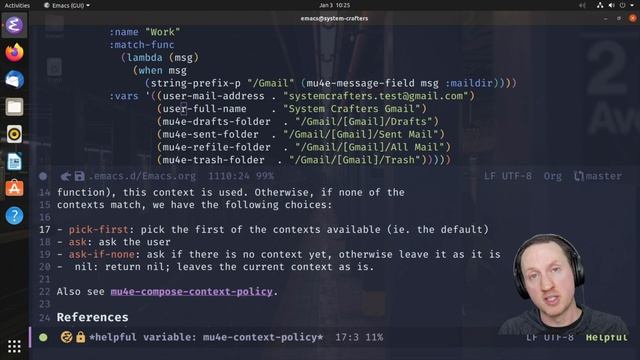Image resolution: width=640 pixels, height=360 pixels.
Task: Open the system menu dropdown arrow
Action: pos(632,5)
